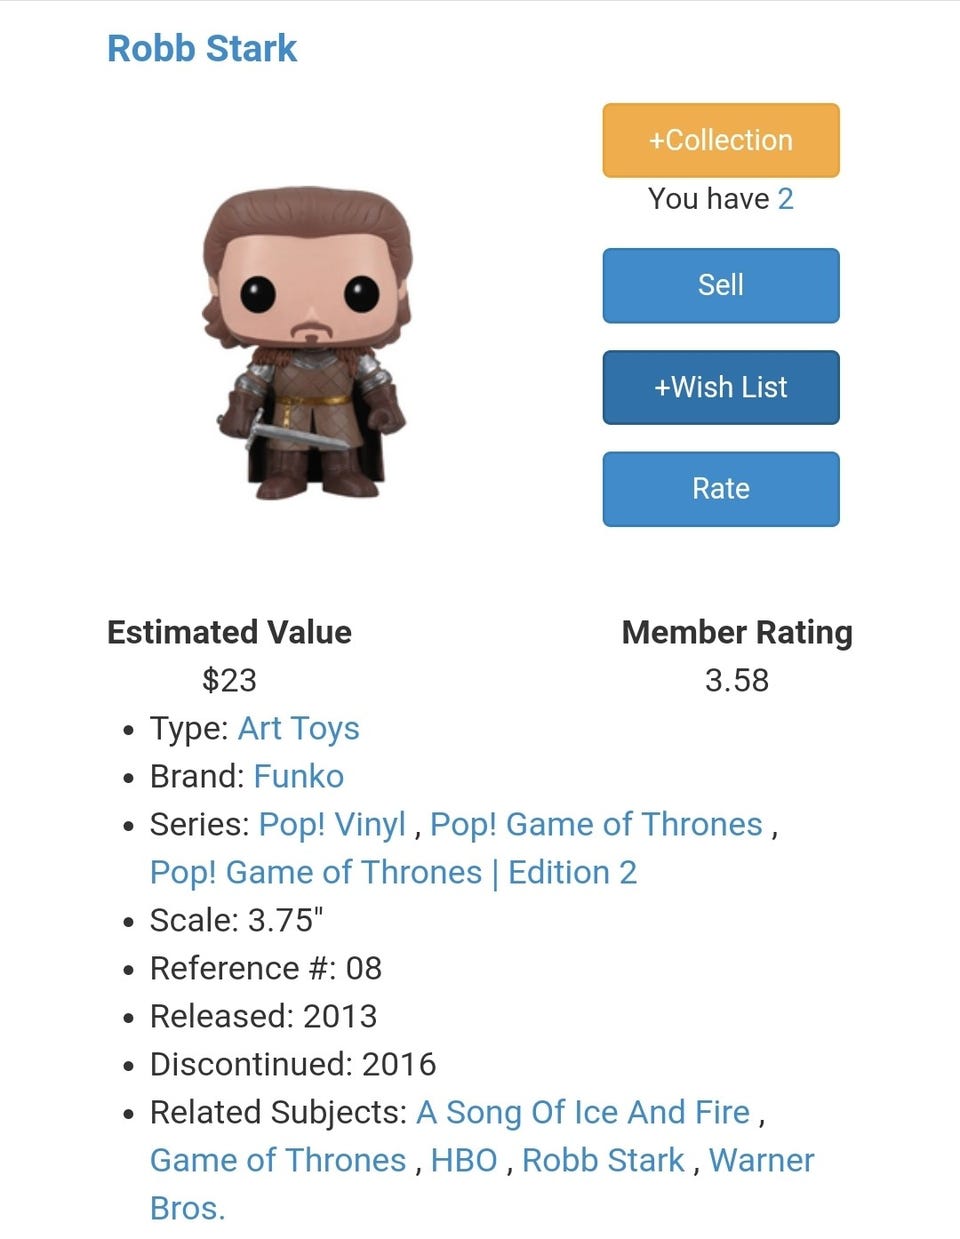
Task: Click the $23 estimated value
Action: (229, 680)
